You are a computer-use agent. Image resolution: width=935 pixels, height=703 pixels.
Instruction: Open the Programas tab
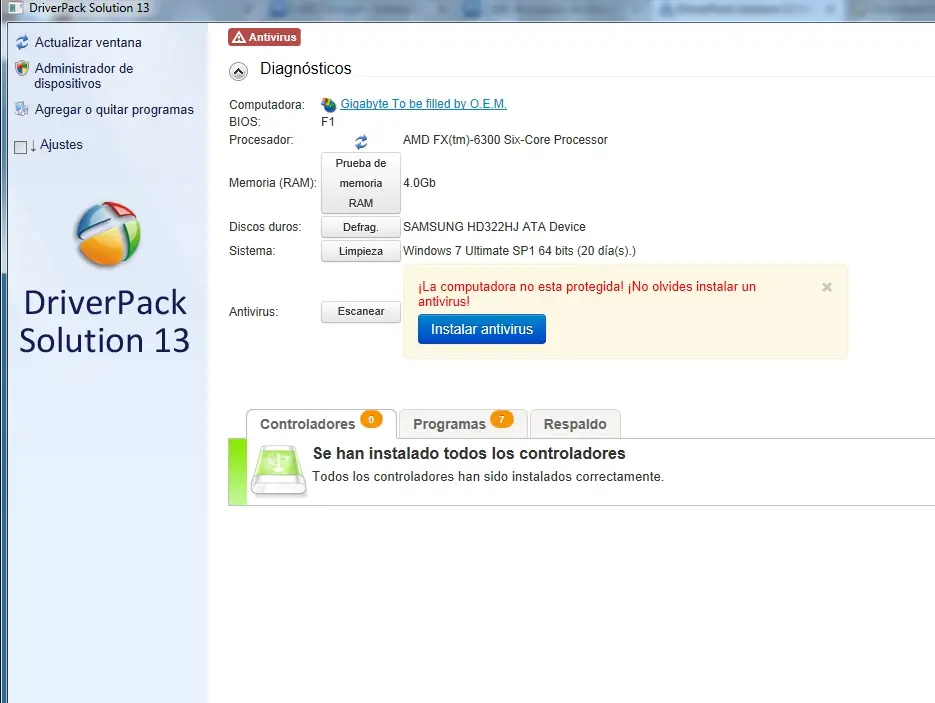click(x=463, y=423)
